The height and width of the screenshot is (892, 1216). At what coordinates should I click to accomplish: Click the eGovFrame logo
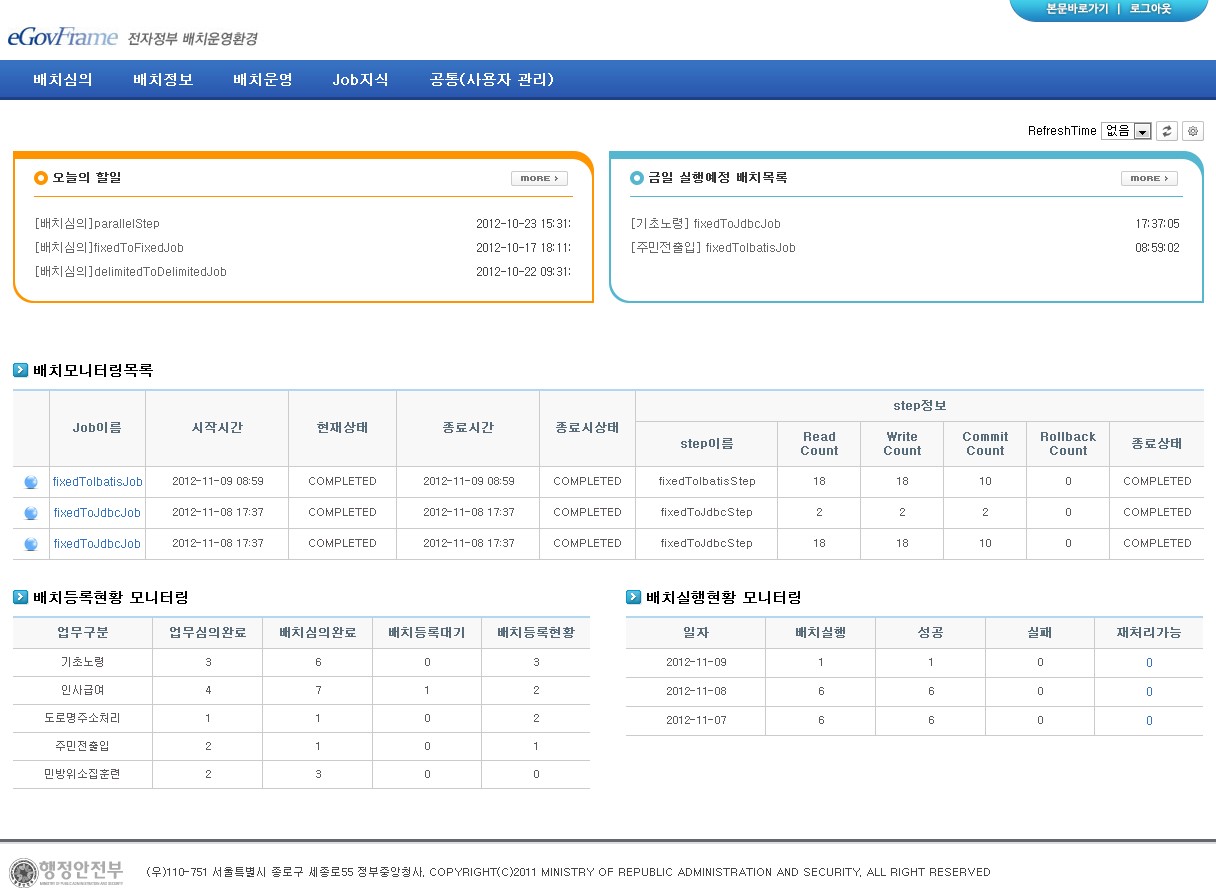pyautogui.click(x=62, y=38)
